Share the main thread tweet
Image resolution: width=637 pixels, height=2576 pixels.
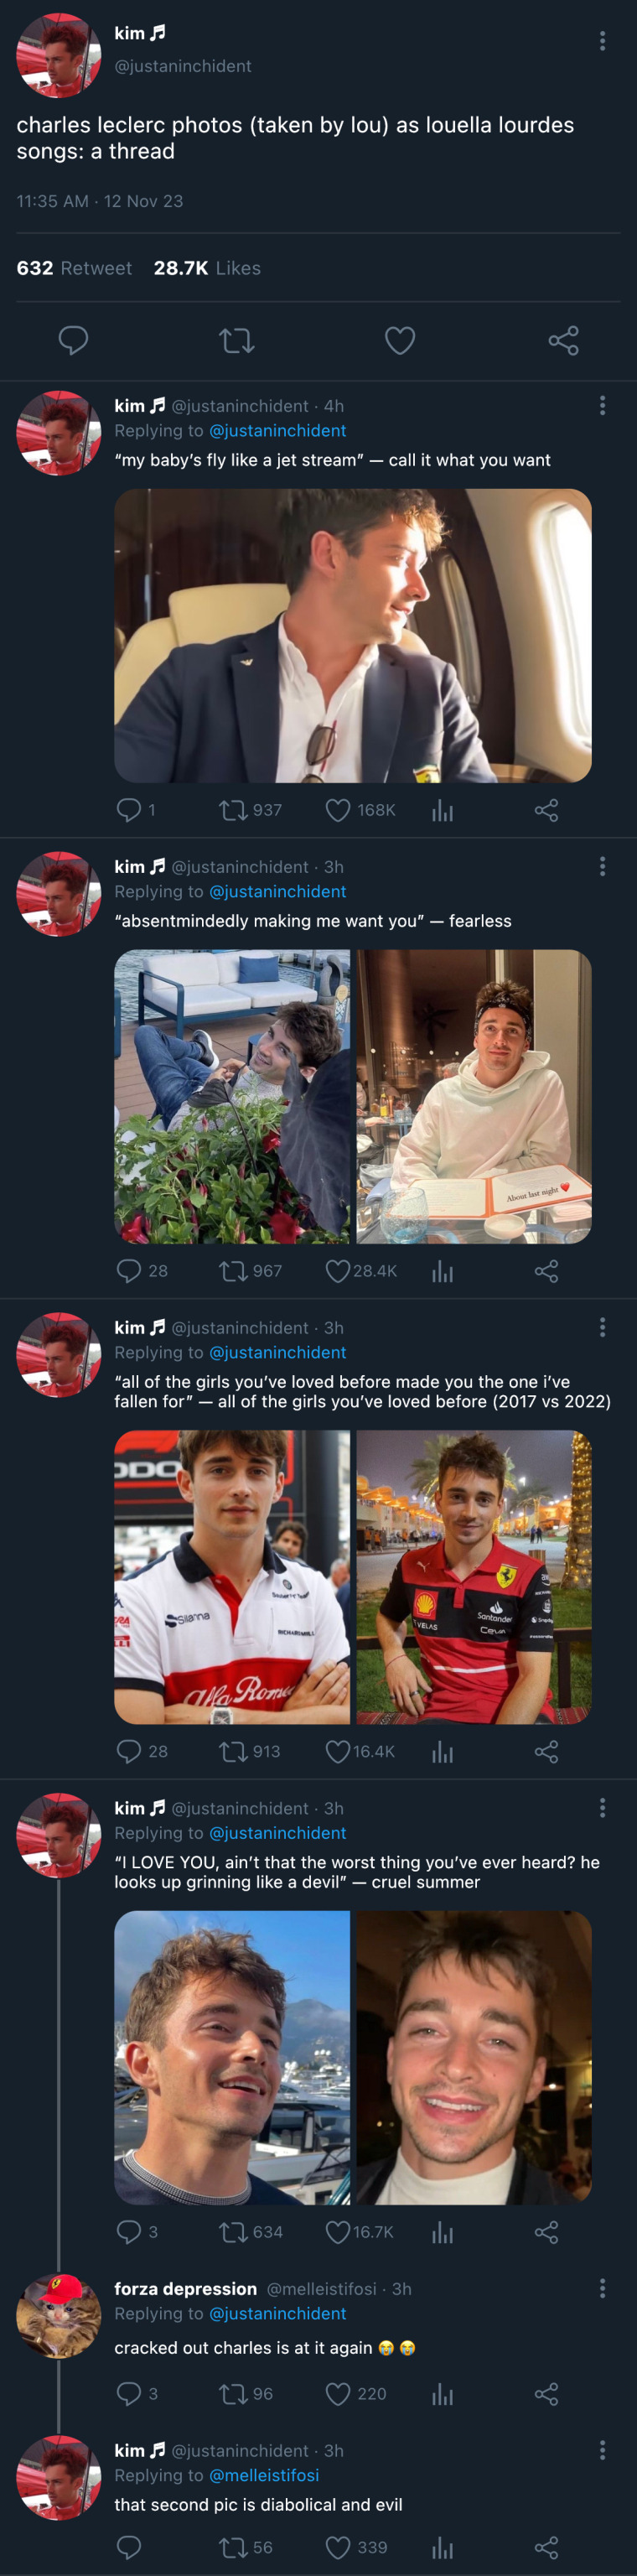(563, 341)
